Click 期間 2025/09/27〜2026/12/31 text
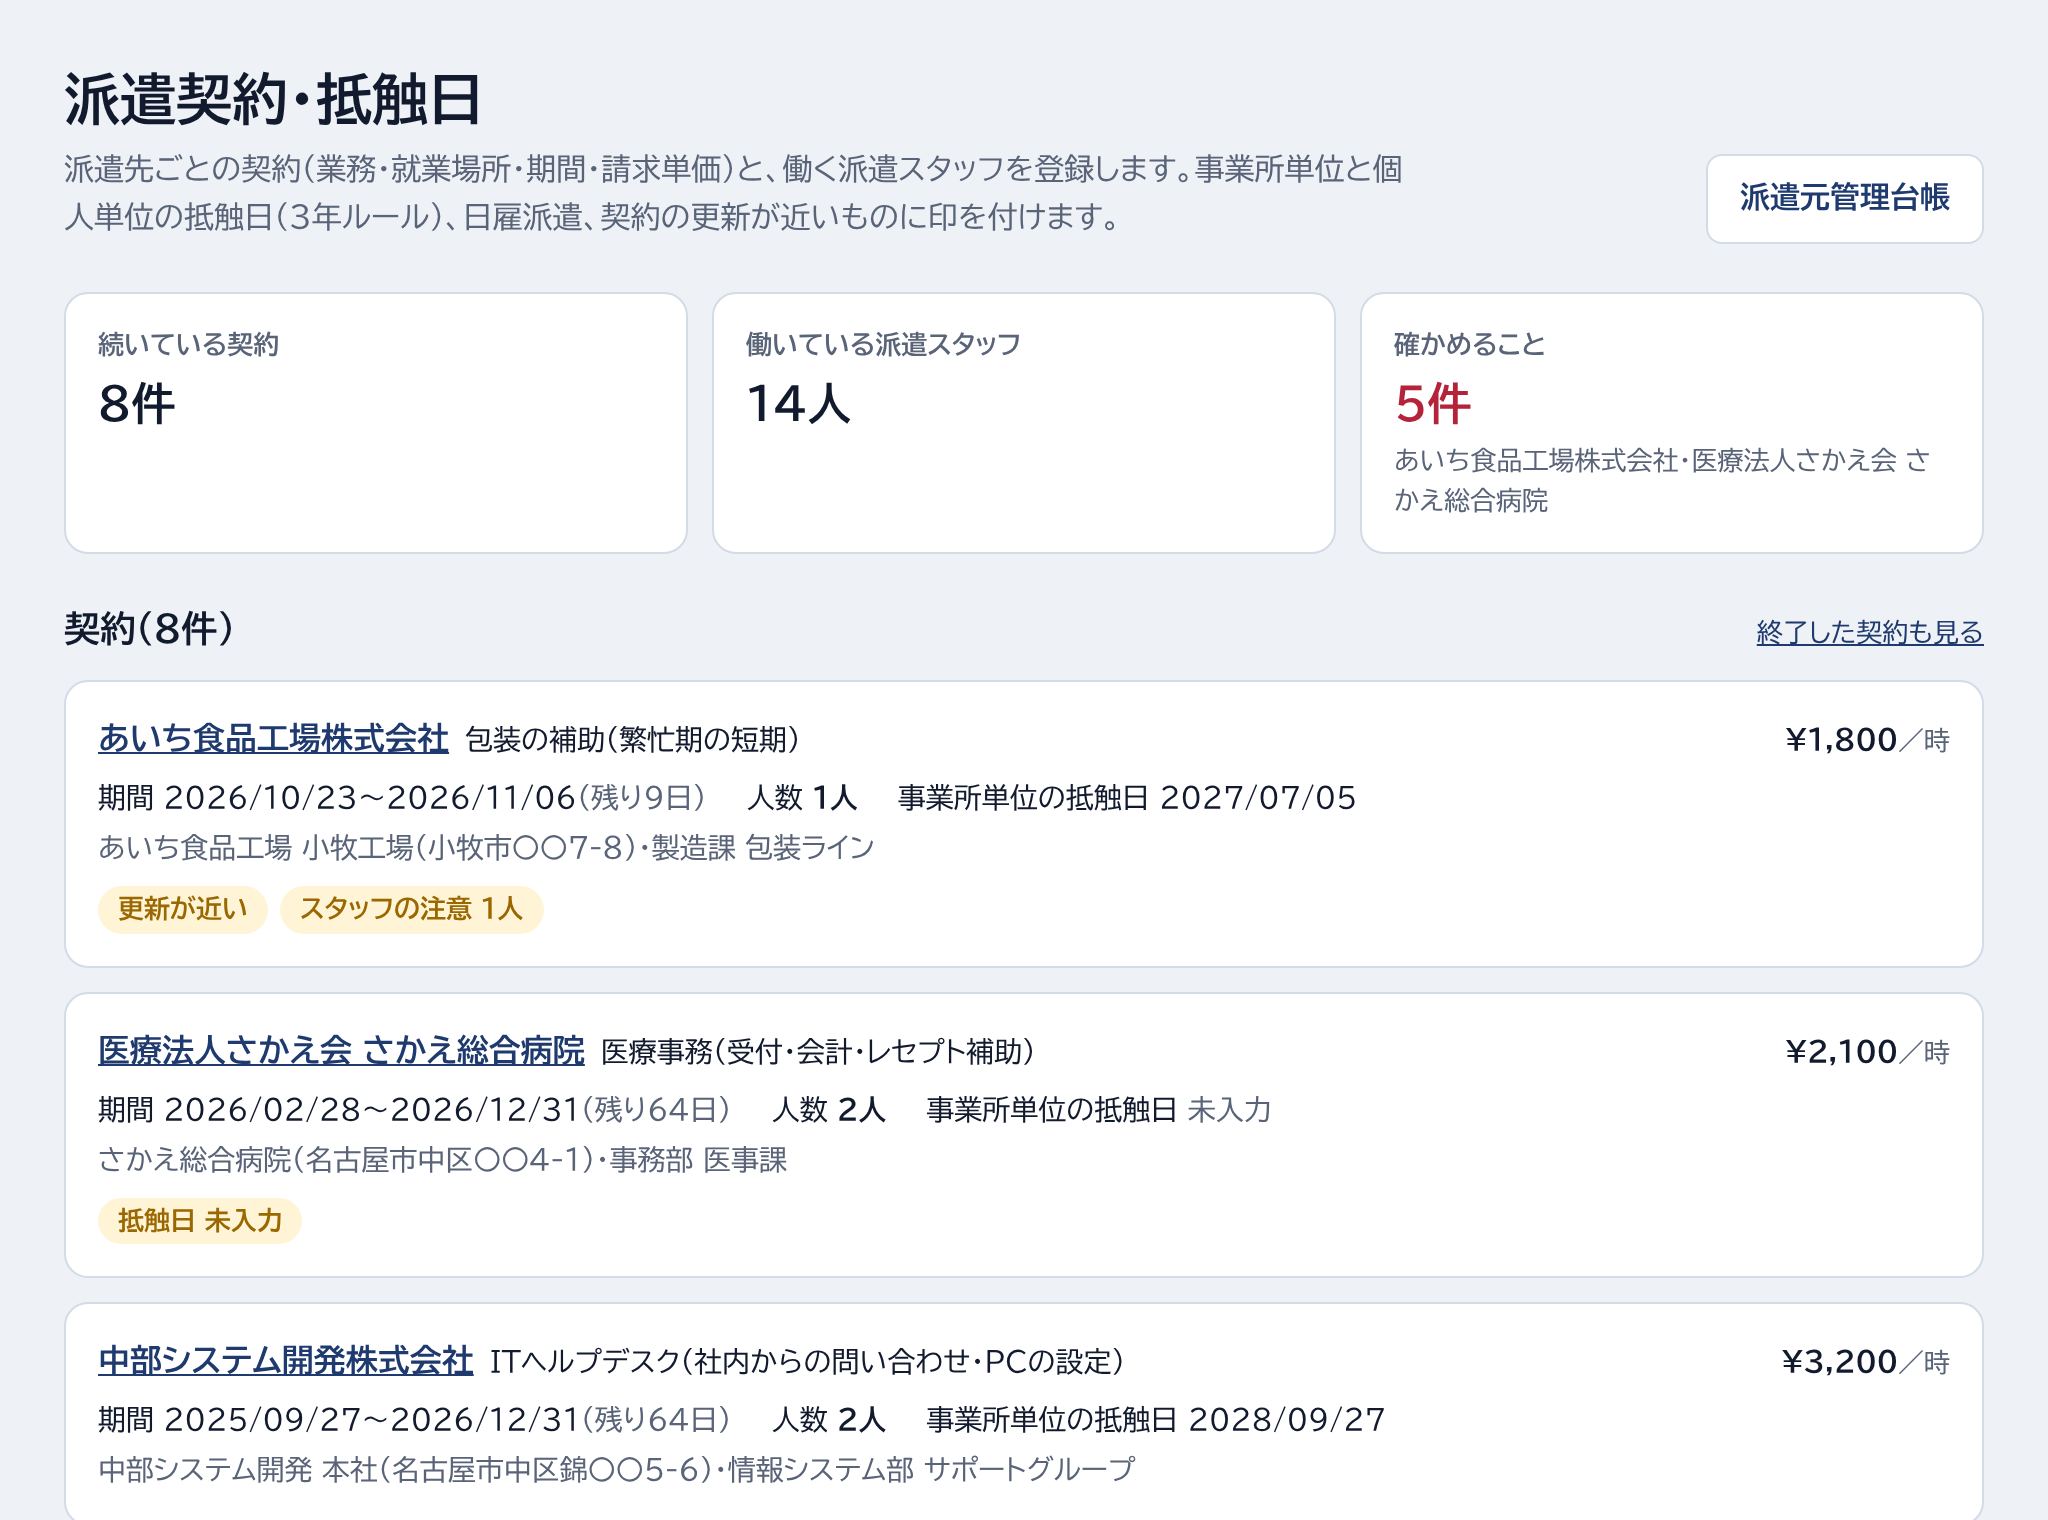This screenshot has width=2048, height=1520. (x=339, y=1420)
